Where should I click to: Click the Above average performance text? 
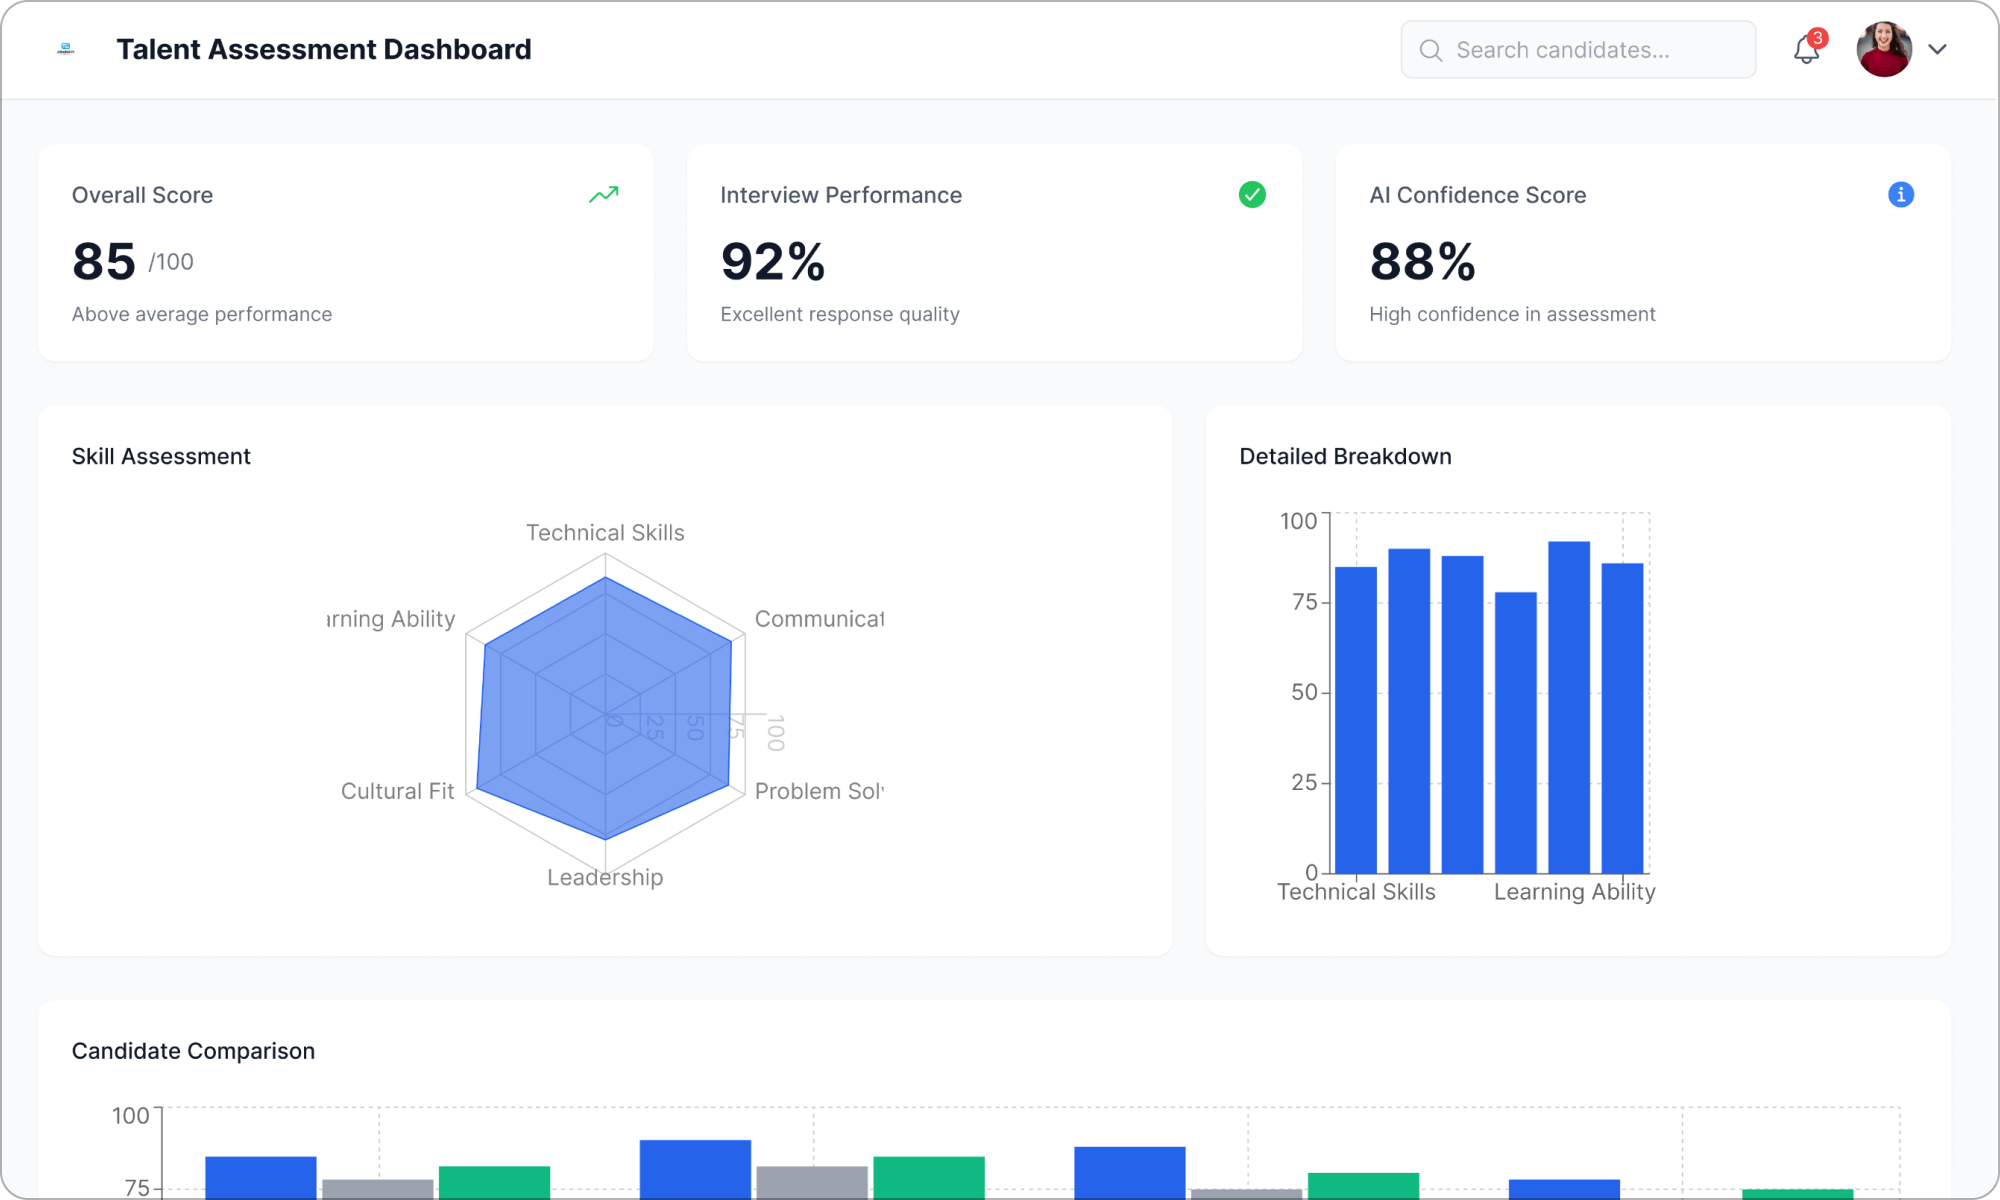pos(202,313)
